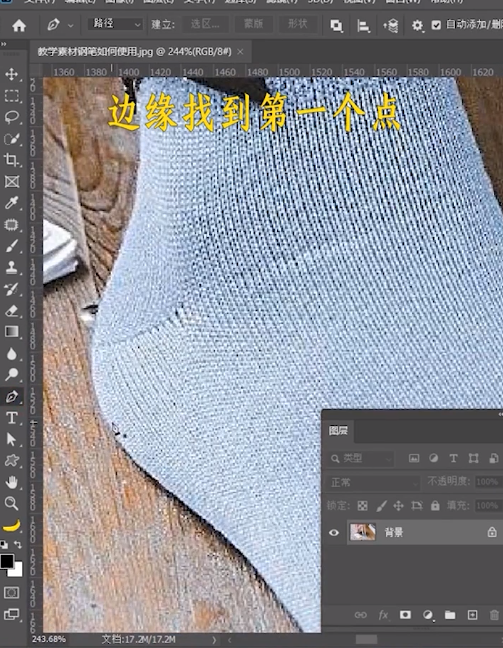Reset default foreground and background colors

tap(3, 544)
